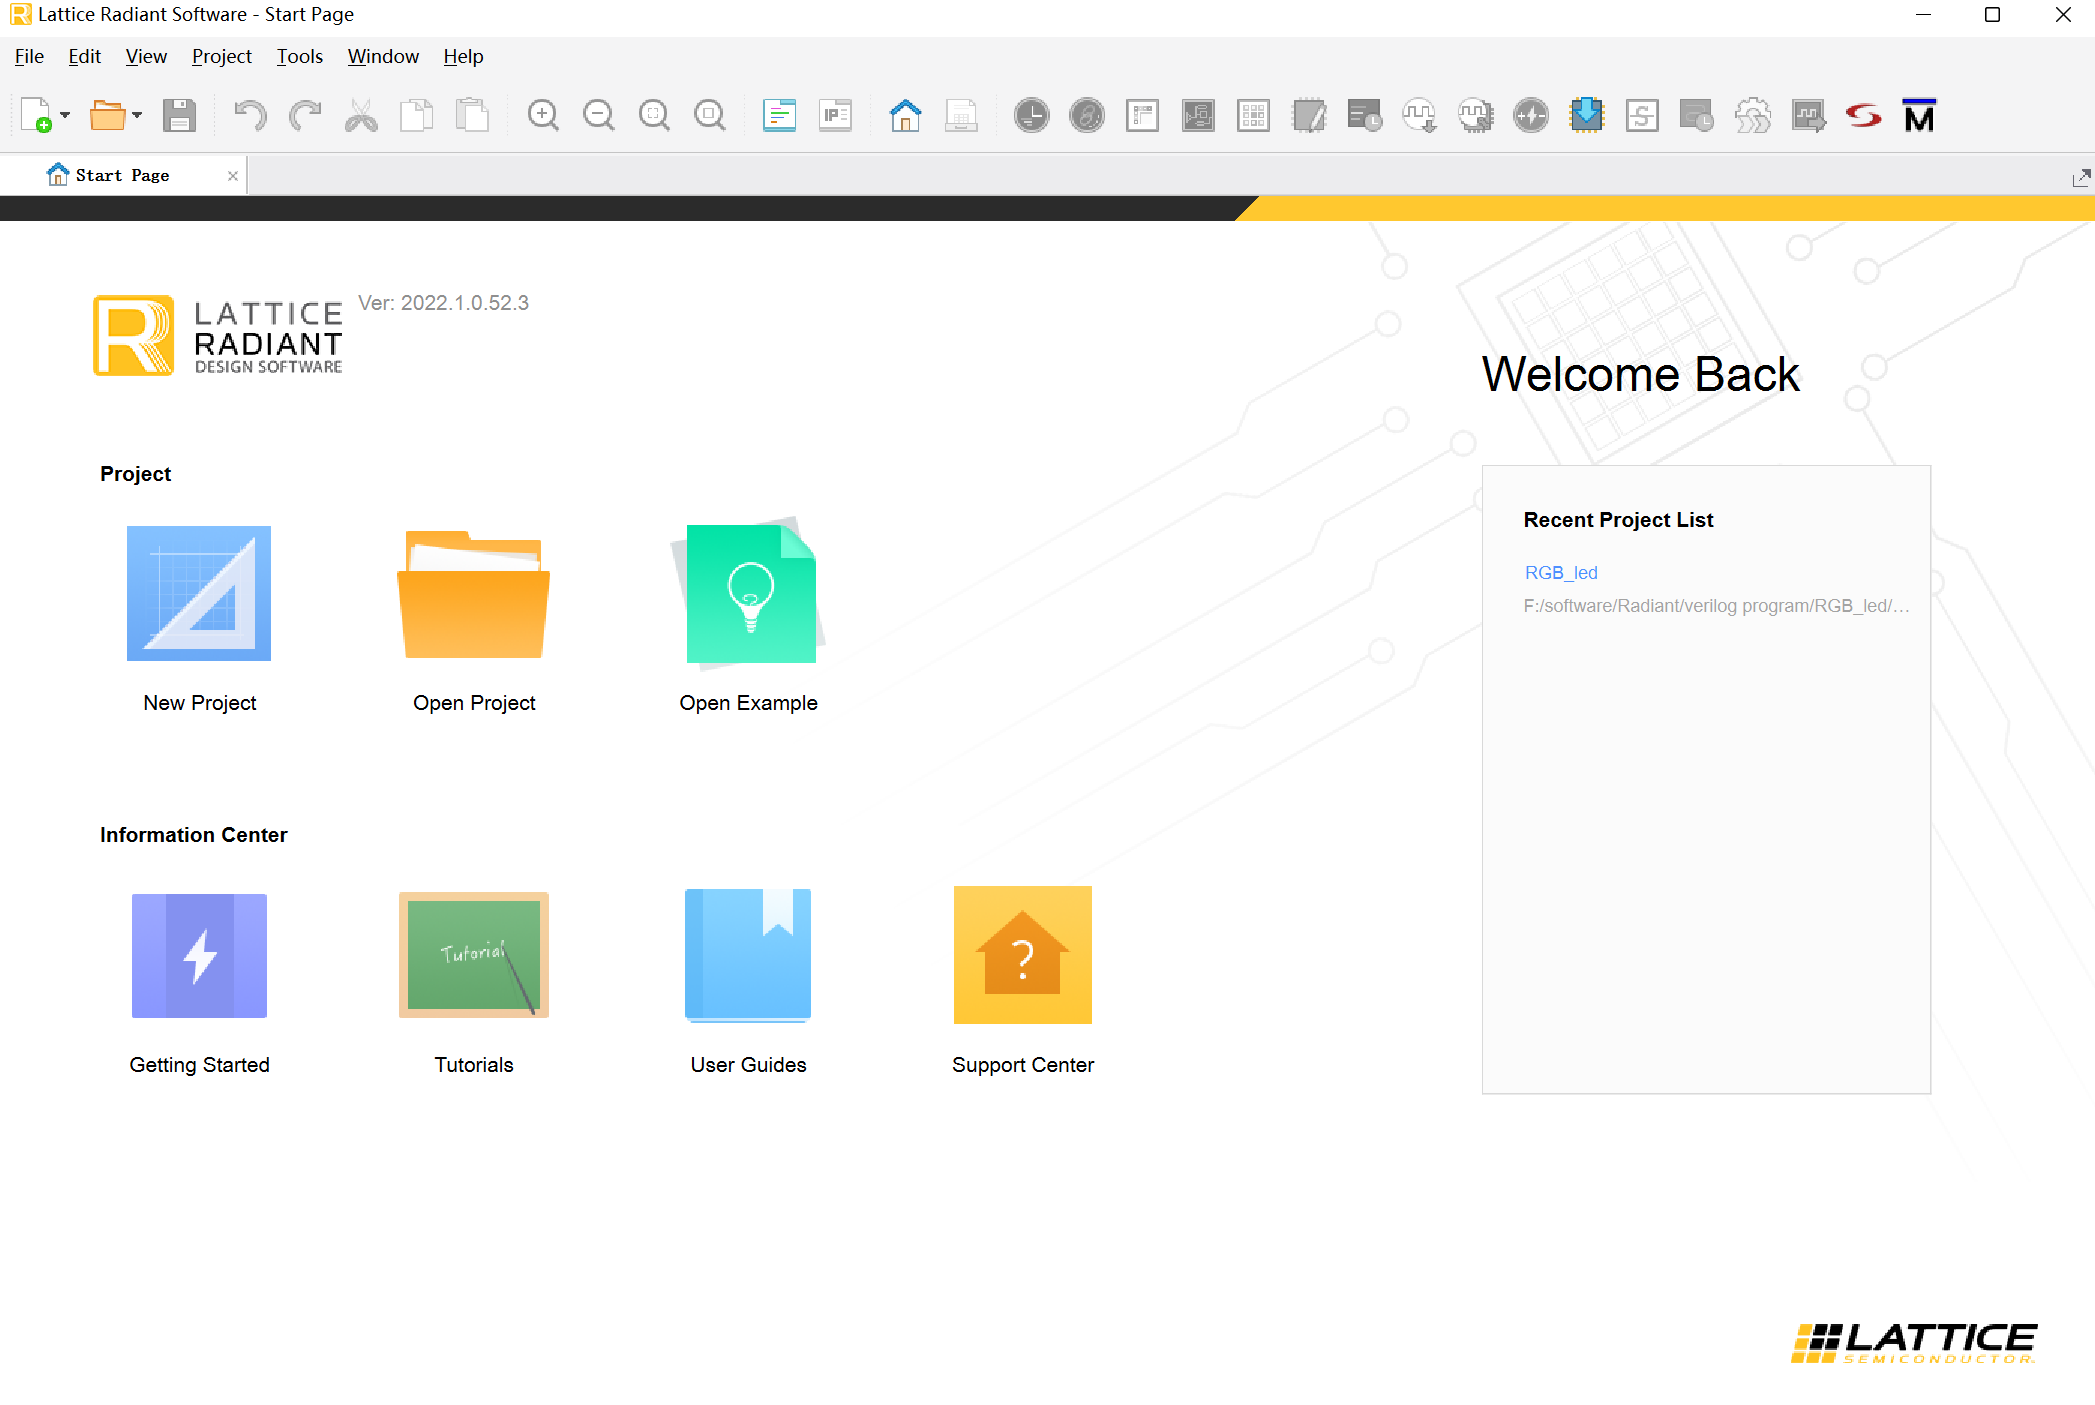Viewport: 2095px width, 1405px height.
Task: Open the Reveal Analyzer chip waveform icon
Action: [1475, 116]
